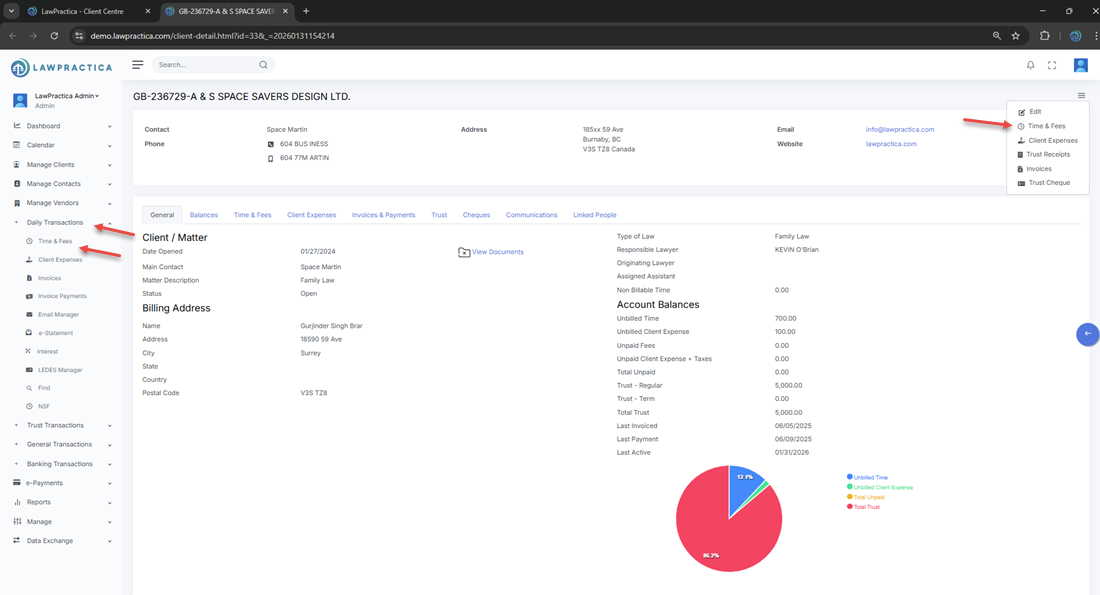The height and width of the screenshot is (595, 1100).
Task: Click the notification bell icon
Action: coord(1030,65)
